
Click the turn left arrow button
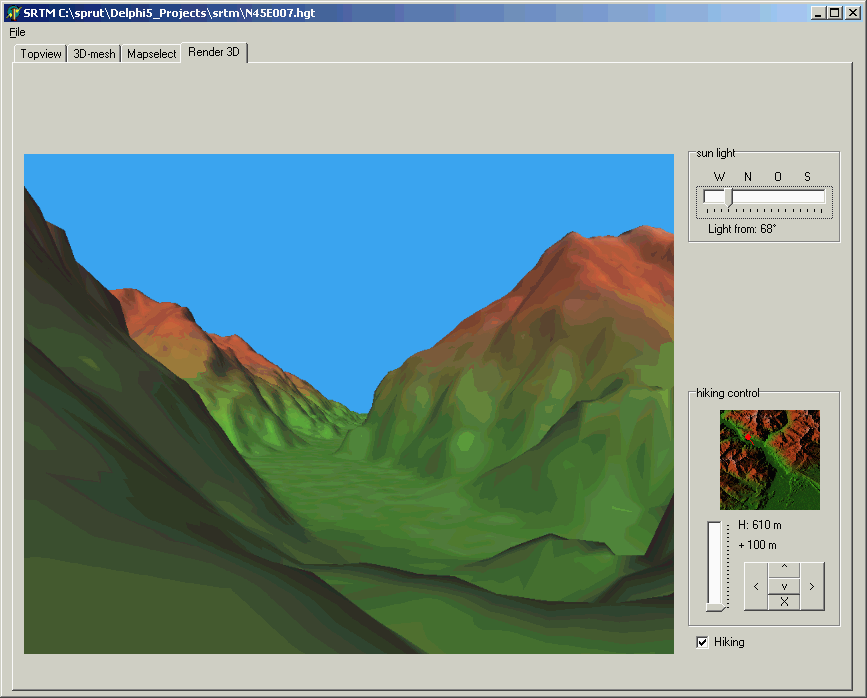[x=756, y=586]
